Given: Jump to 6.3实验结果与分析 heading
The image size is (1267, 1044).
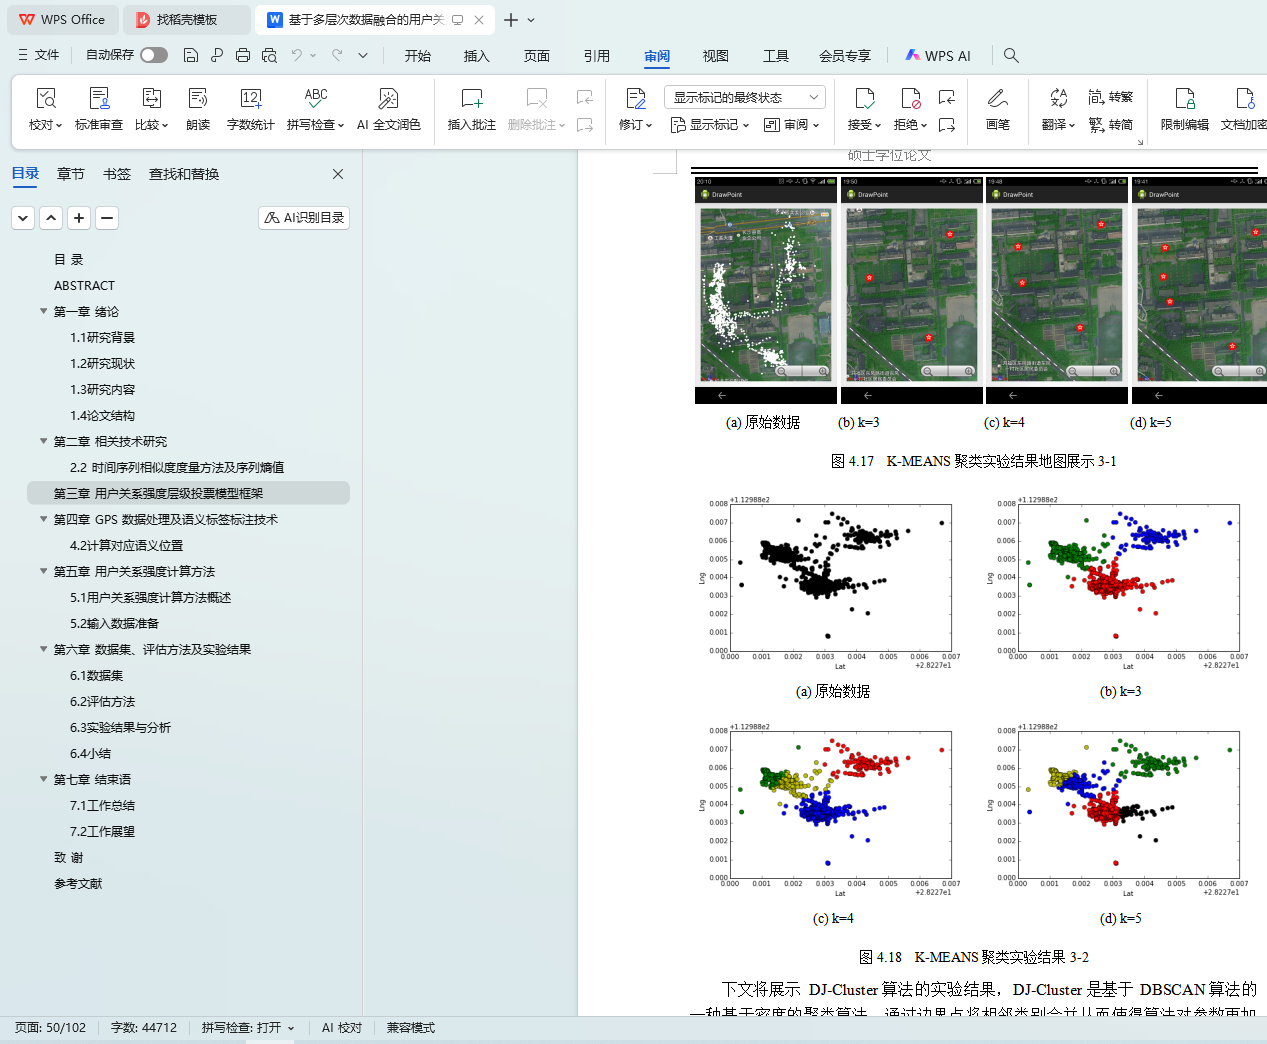Looking at the screenshot, I should (120, 728).
